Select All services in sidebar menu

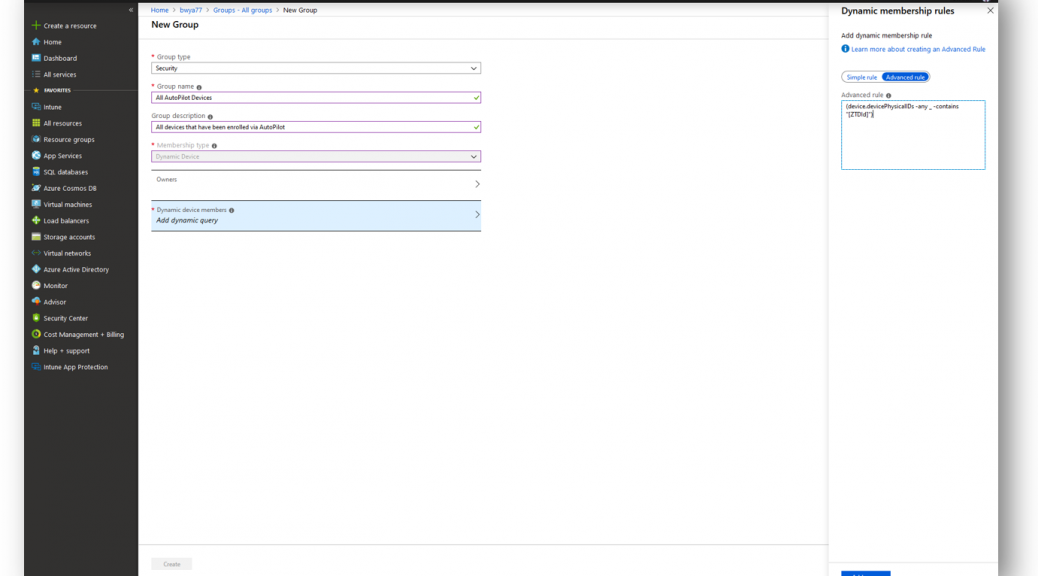(60, 74)
